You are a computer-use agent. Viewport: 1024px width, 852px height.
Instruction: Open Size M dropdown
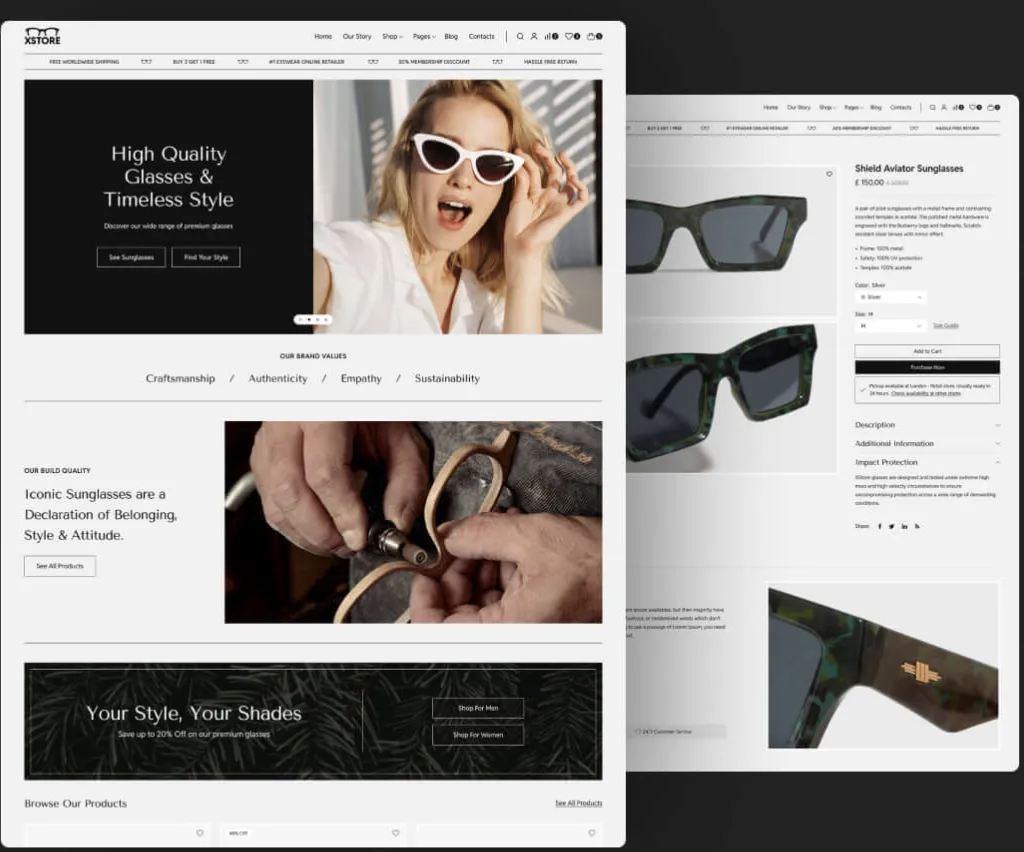(x=890, y=326)
